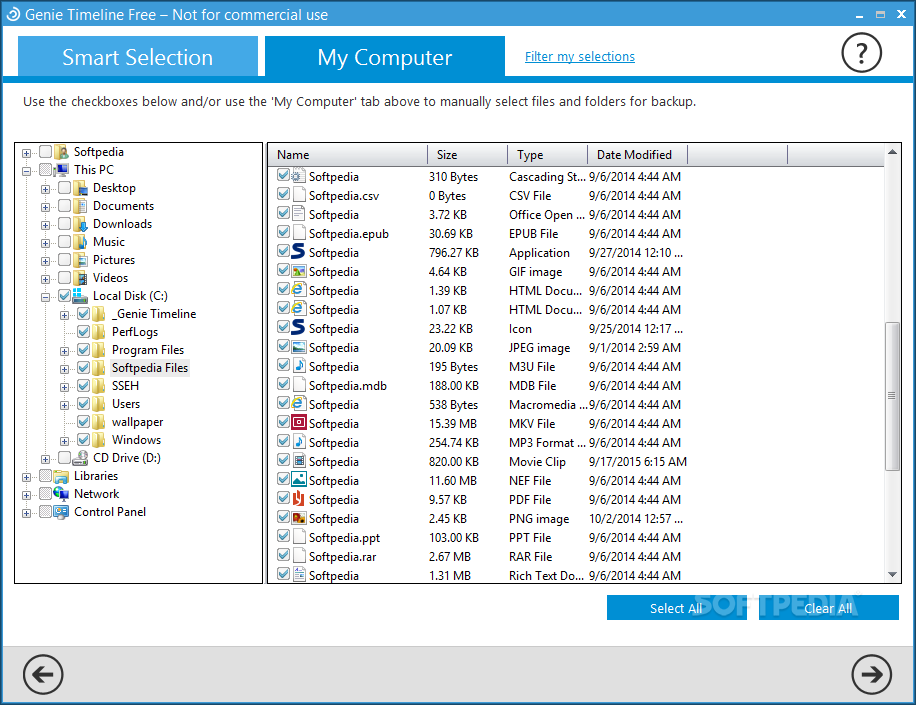Switch to the My Computer tab
This screenshot has height=705, width=916.
385,57
